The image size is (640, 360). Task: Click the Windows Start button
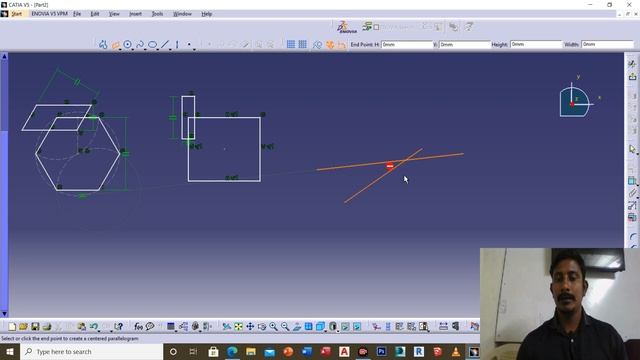point(10,351)
